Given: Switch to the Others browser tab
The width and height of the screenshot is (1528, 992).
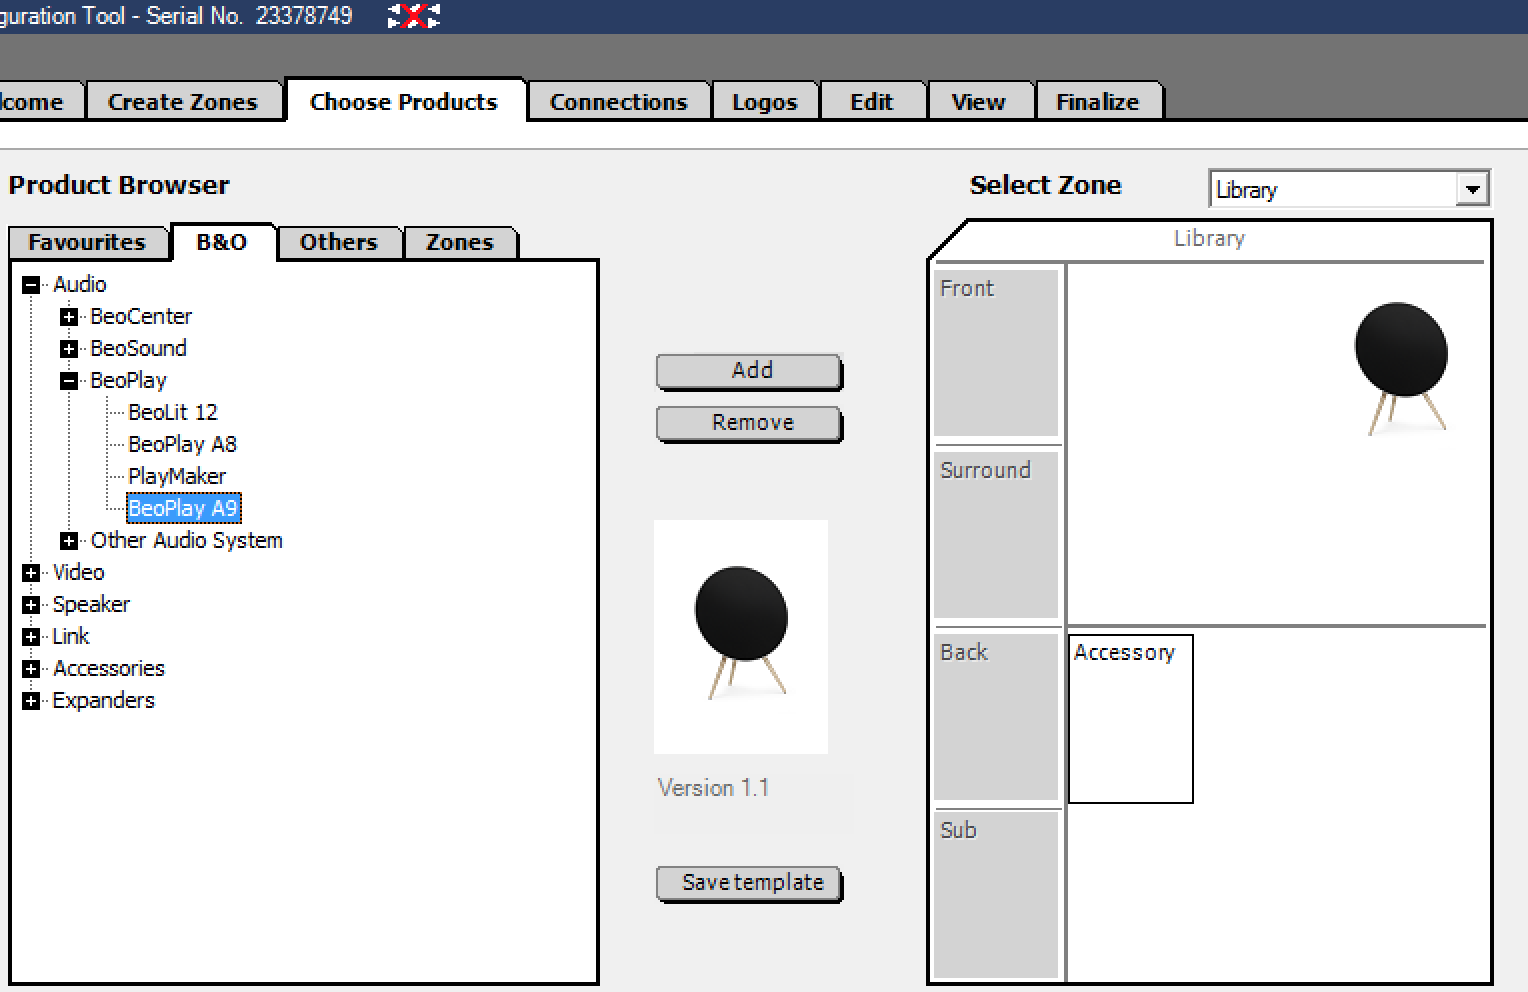Looking at the screenshot, I should click(x=339, y=243).
